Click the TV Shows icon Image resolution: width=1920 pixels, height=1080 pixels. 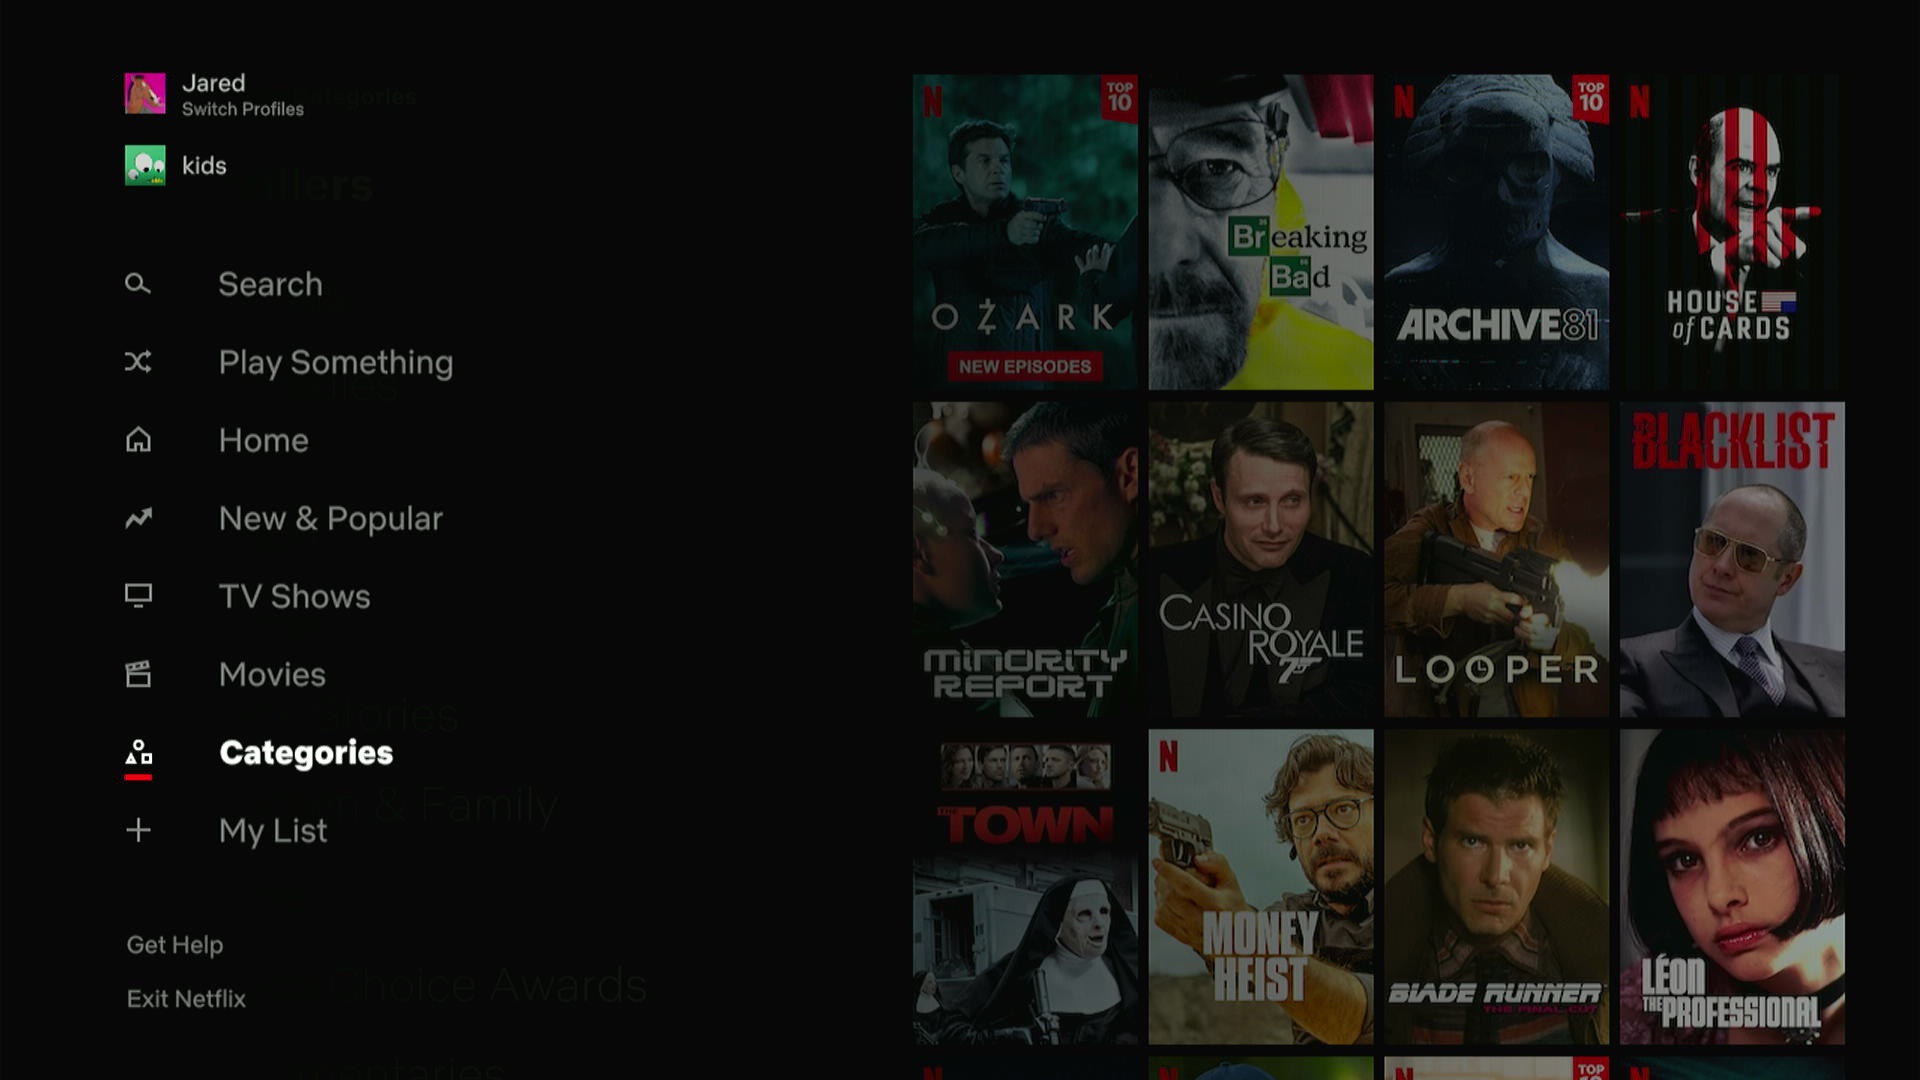(137, 596)
